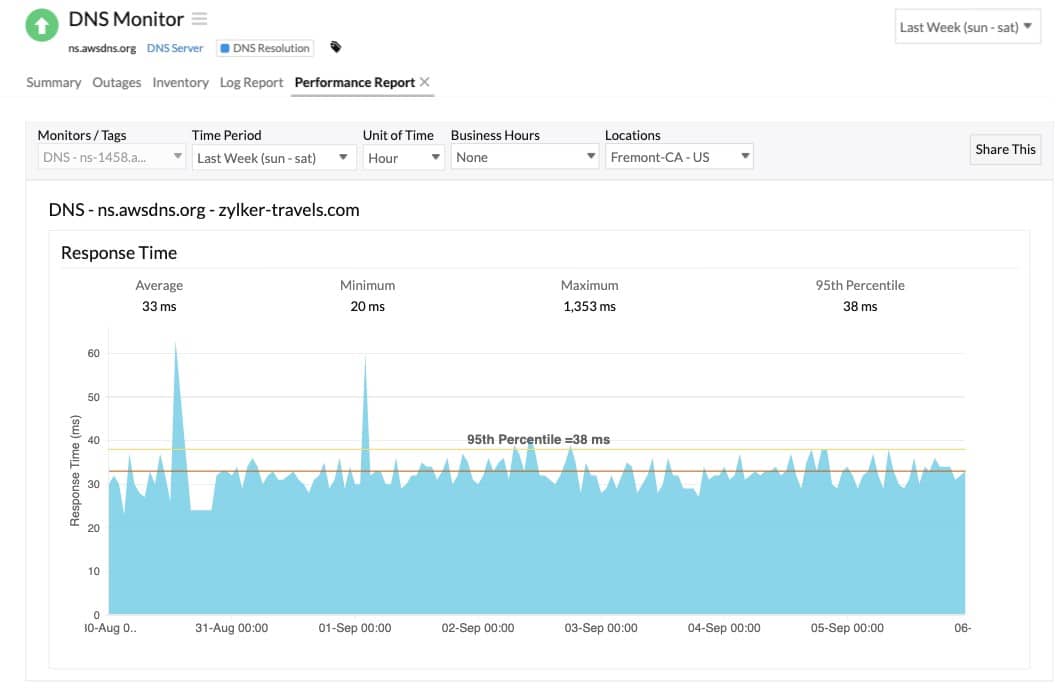Open the Locations Fremont-CA - US dropdown
Screen dimensions: 1063x689
coord(679,157)
